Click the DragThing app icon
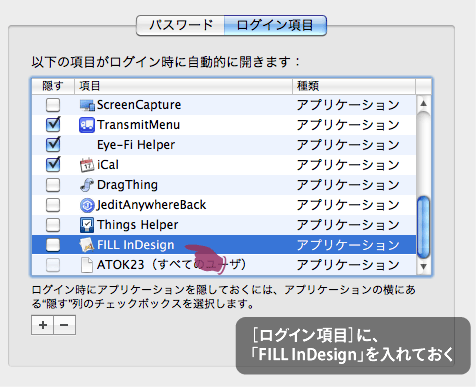 pos(87,185)
